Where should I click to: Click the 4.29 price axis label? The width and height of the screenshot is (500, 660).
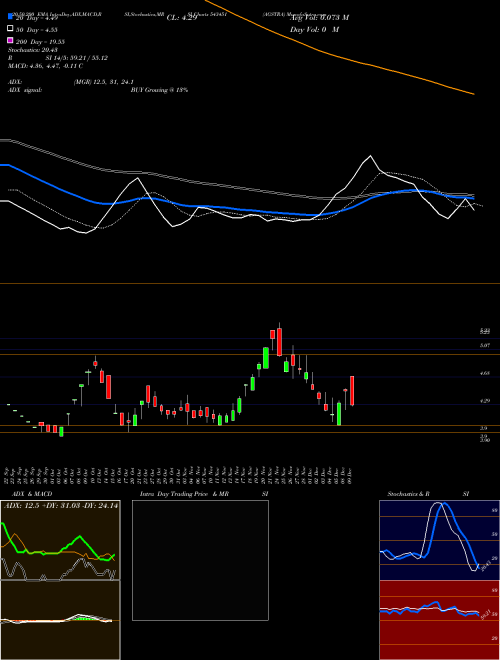484,401
